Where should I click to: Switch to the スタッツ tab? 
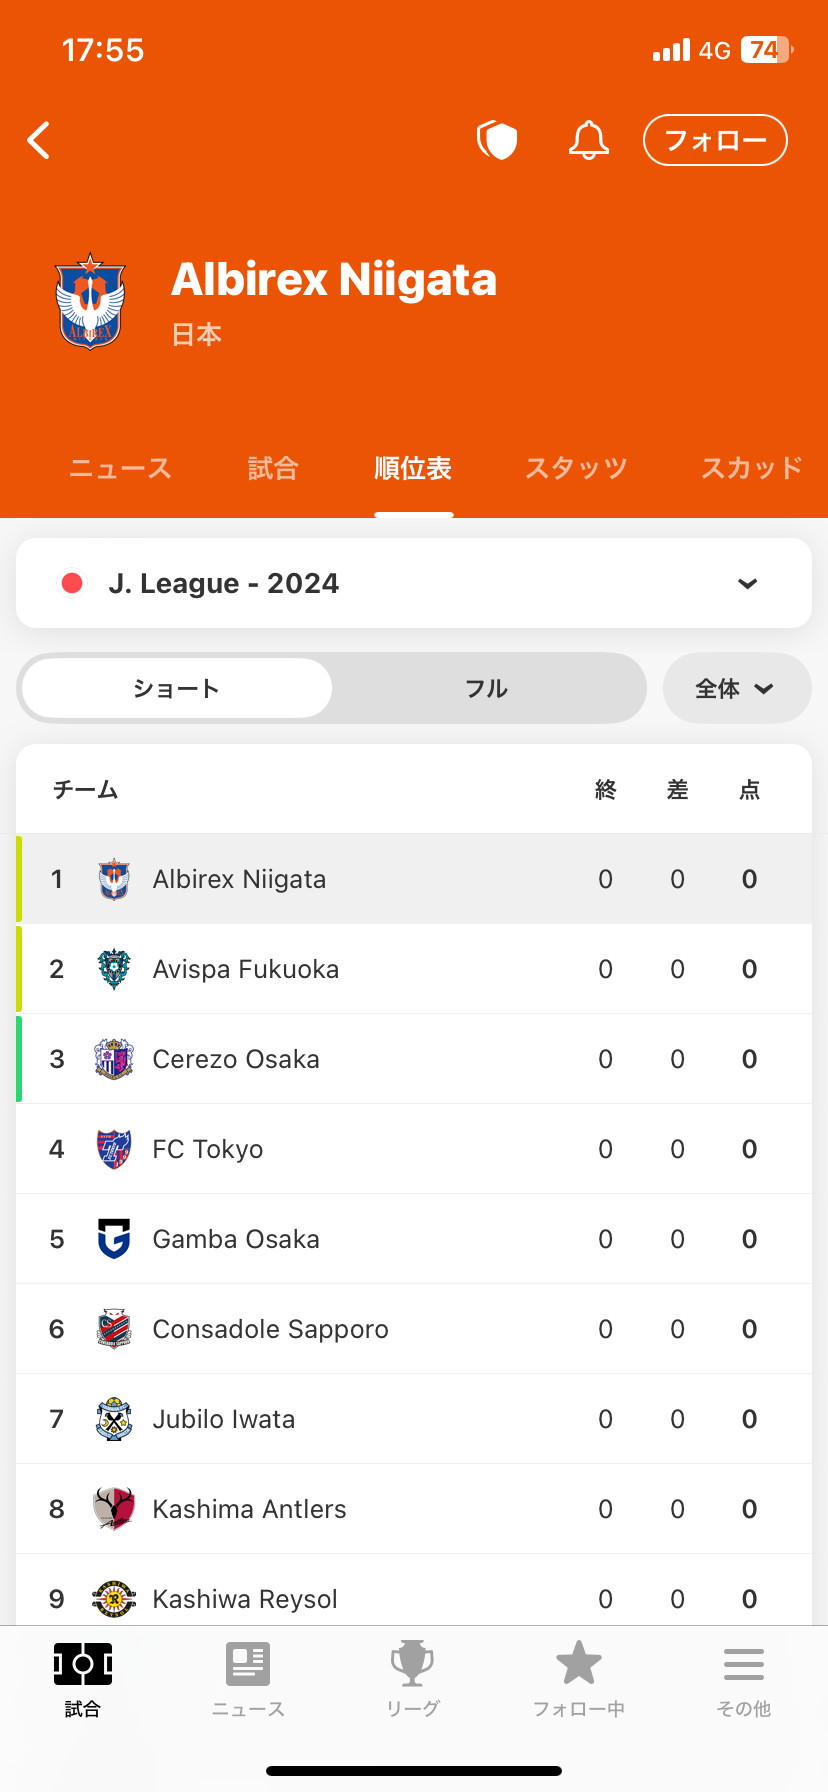tap(576, 468)
